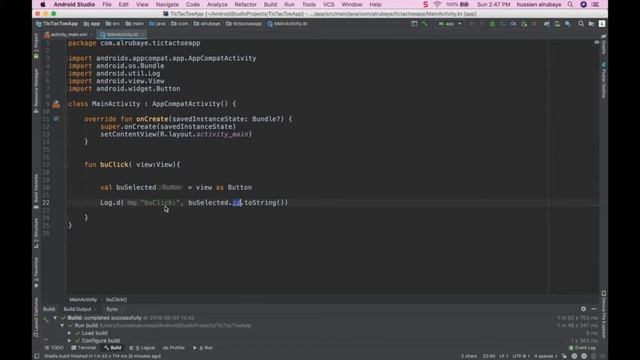Collapse the onCreate function fold marker

tap(66, 119)
